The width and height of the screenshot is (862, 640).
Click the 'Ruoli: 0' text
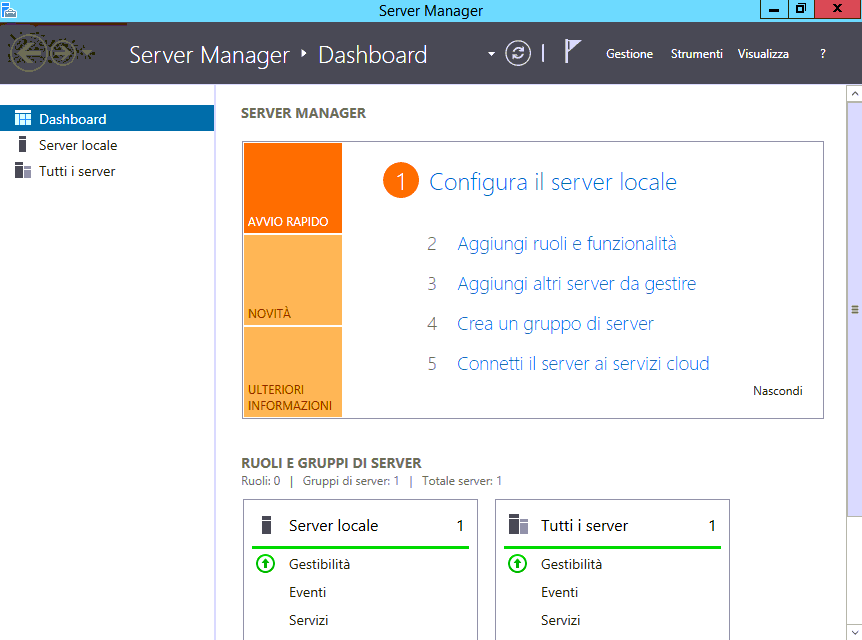(261, 481)
